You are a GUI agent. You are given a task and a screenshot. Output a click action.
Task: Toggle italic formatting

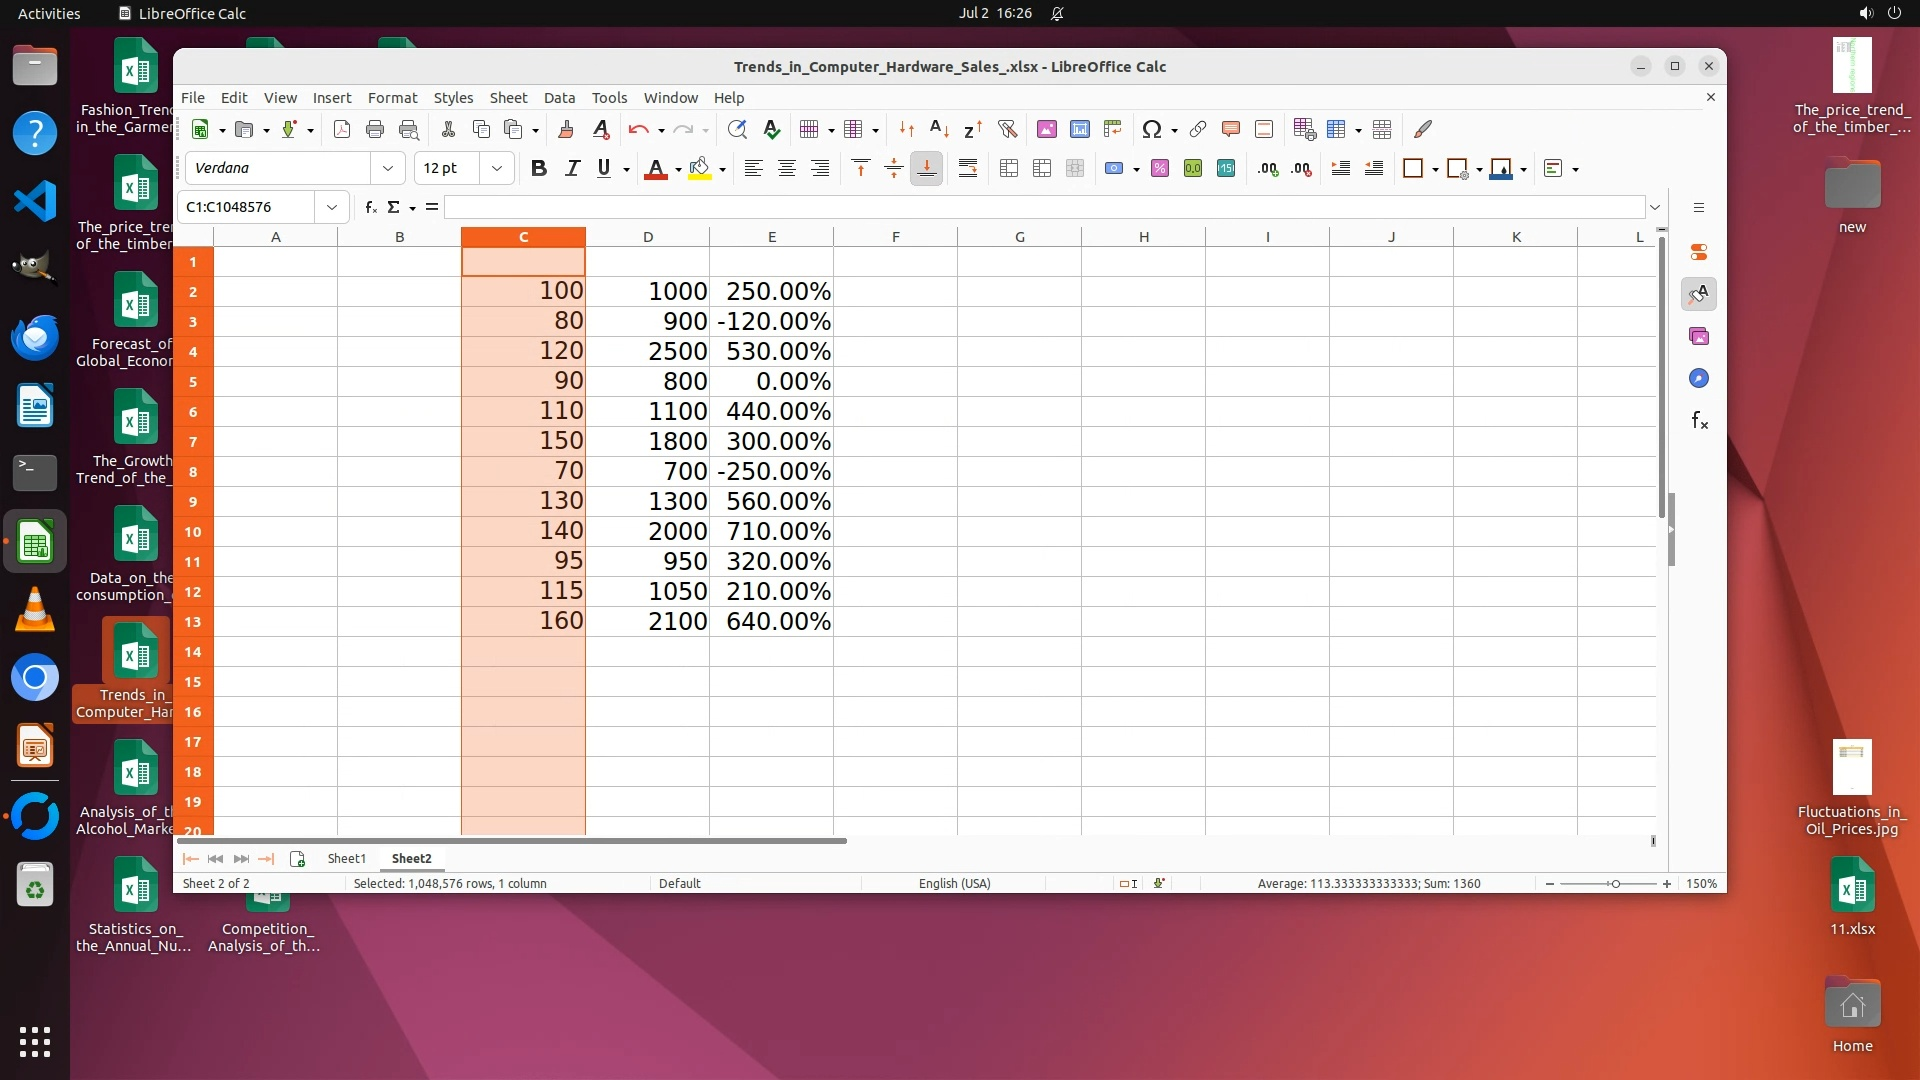572,169
